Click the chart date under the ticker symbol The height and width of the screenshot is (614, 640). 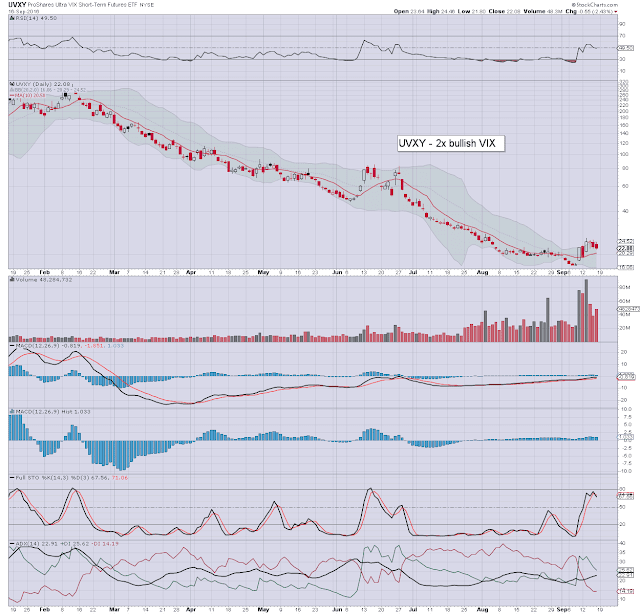(x=24, y=11)
